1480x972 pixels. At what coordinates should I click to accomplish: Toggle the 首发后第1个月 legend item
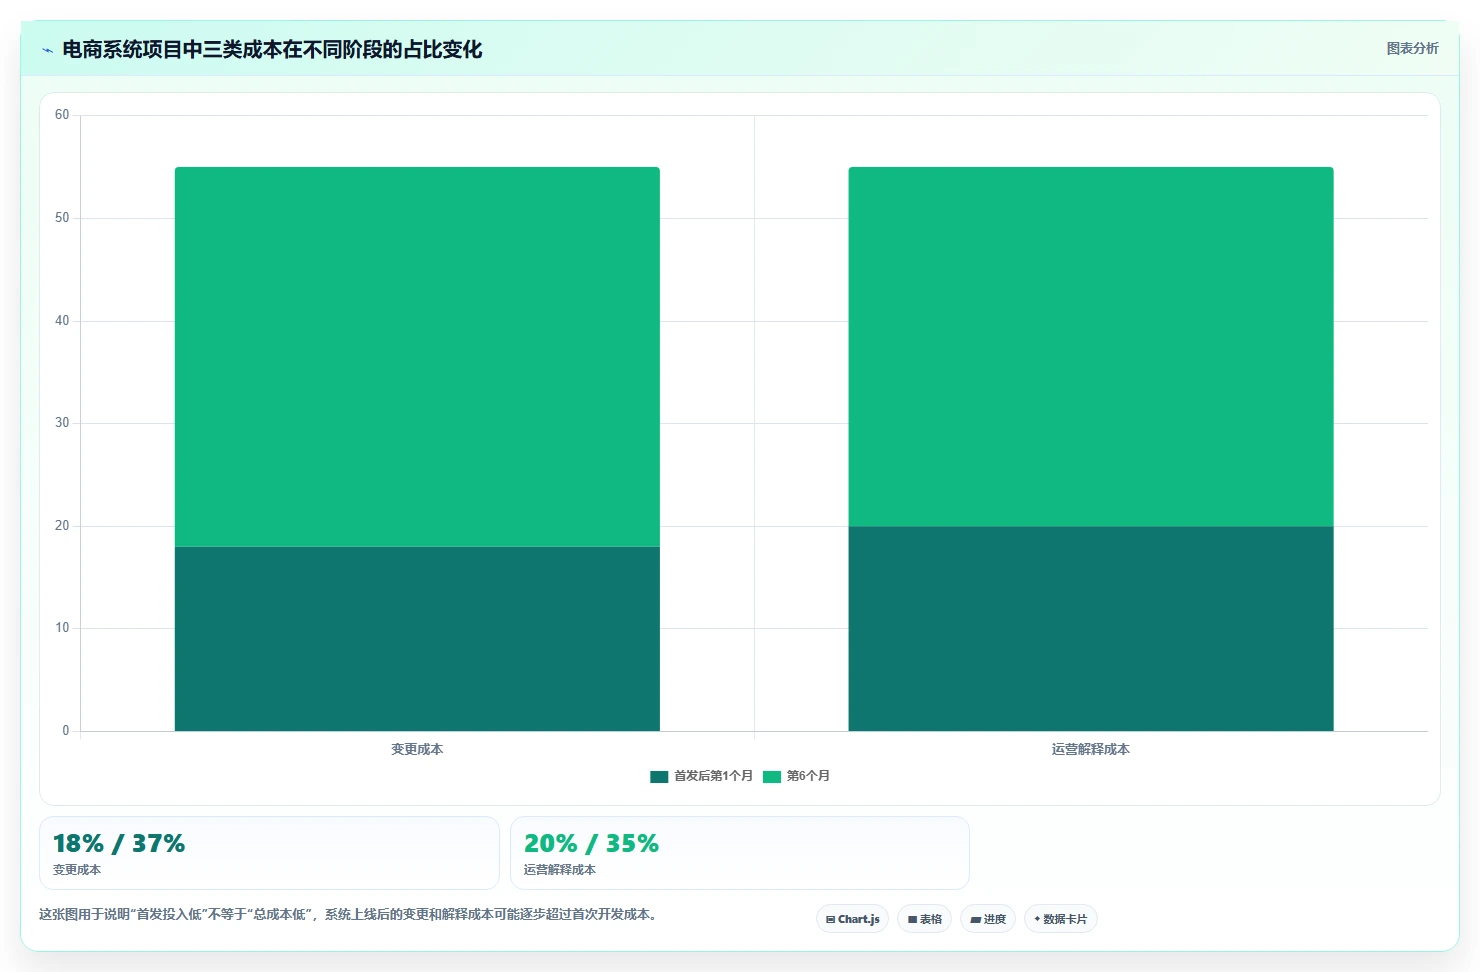tap(701, 776)
